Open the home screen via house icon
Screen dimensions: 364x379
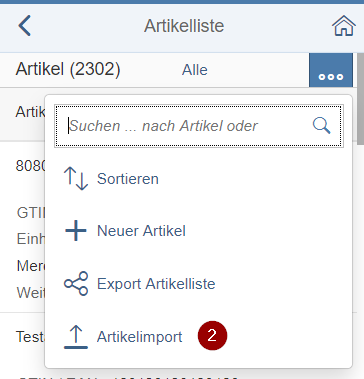[344, 26]
